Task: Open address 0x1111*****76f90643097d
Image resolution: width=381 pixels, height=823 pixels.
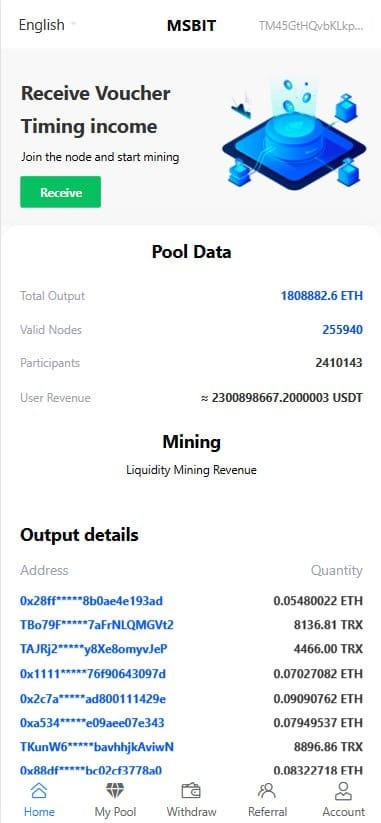Action: coord(93,674)
